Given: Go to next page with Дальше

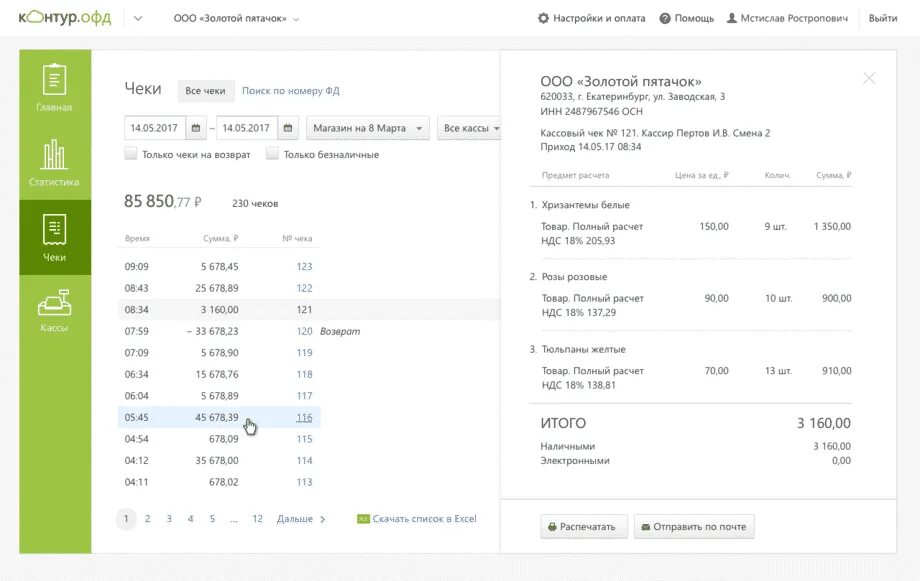Looking at the screenshot, I should pos(300,519).
